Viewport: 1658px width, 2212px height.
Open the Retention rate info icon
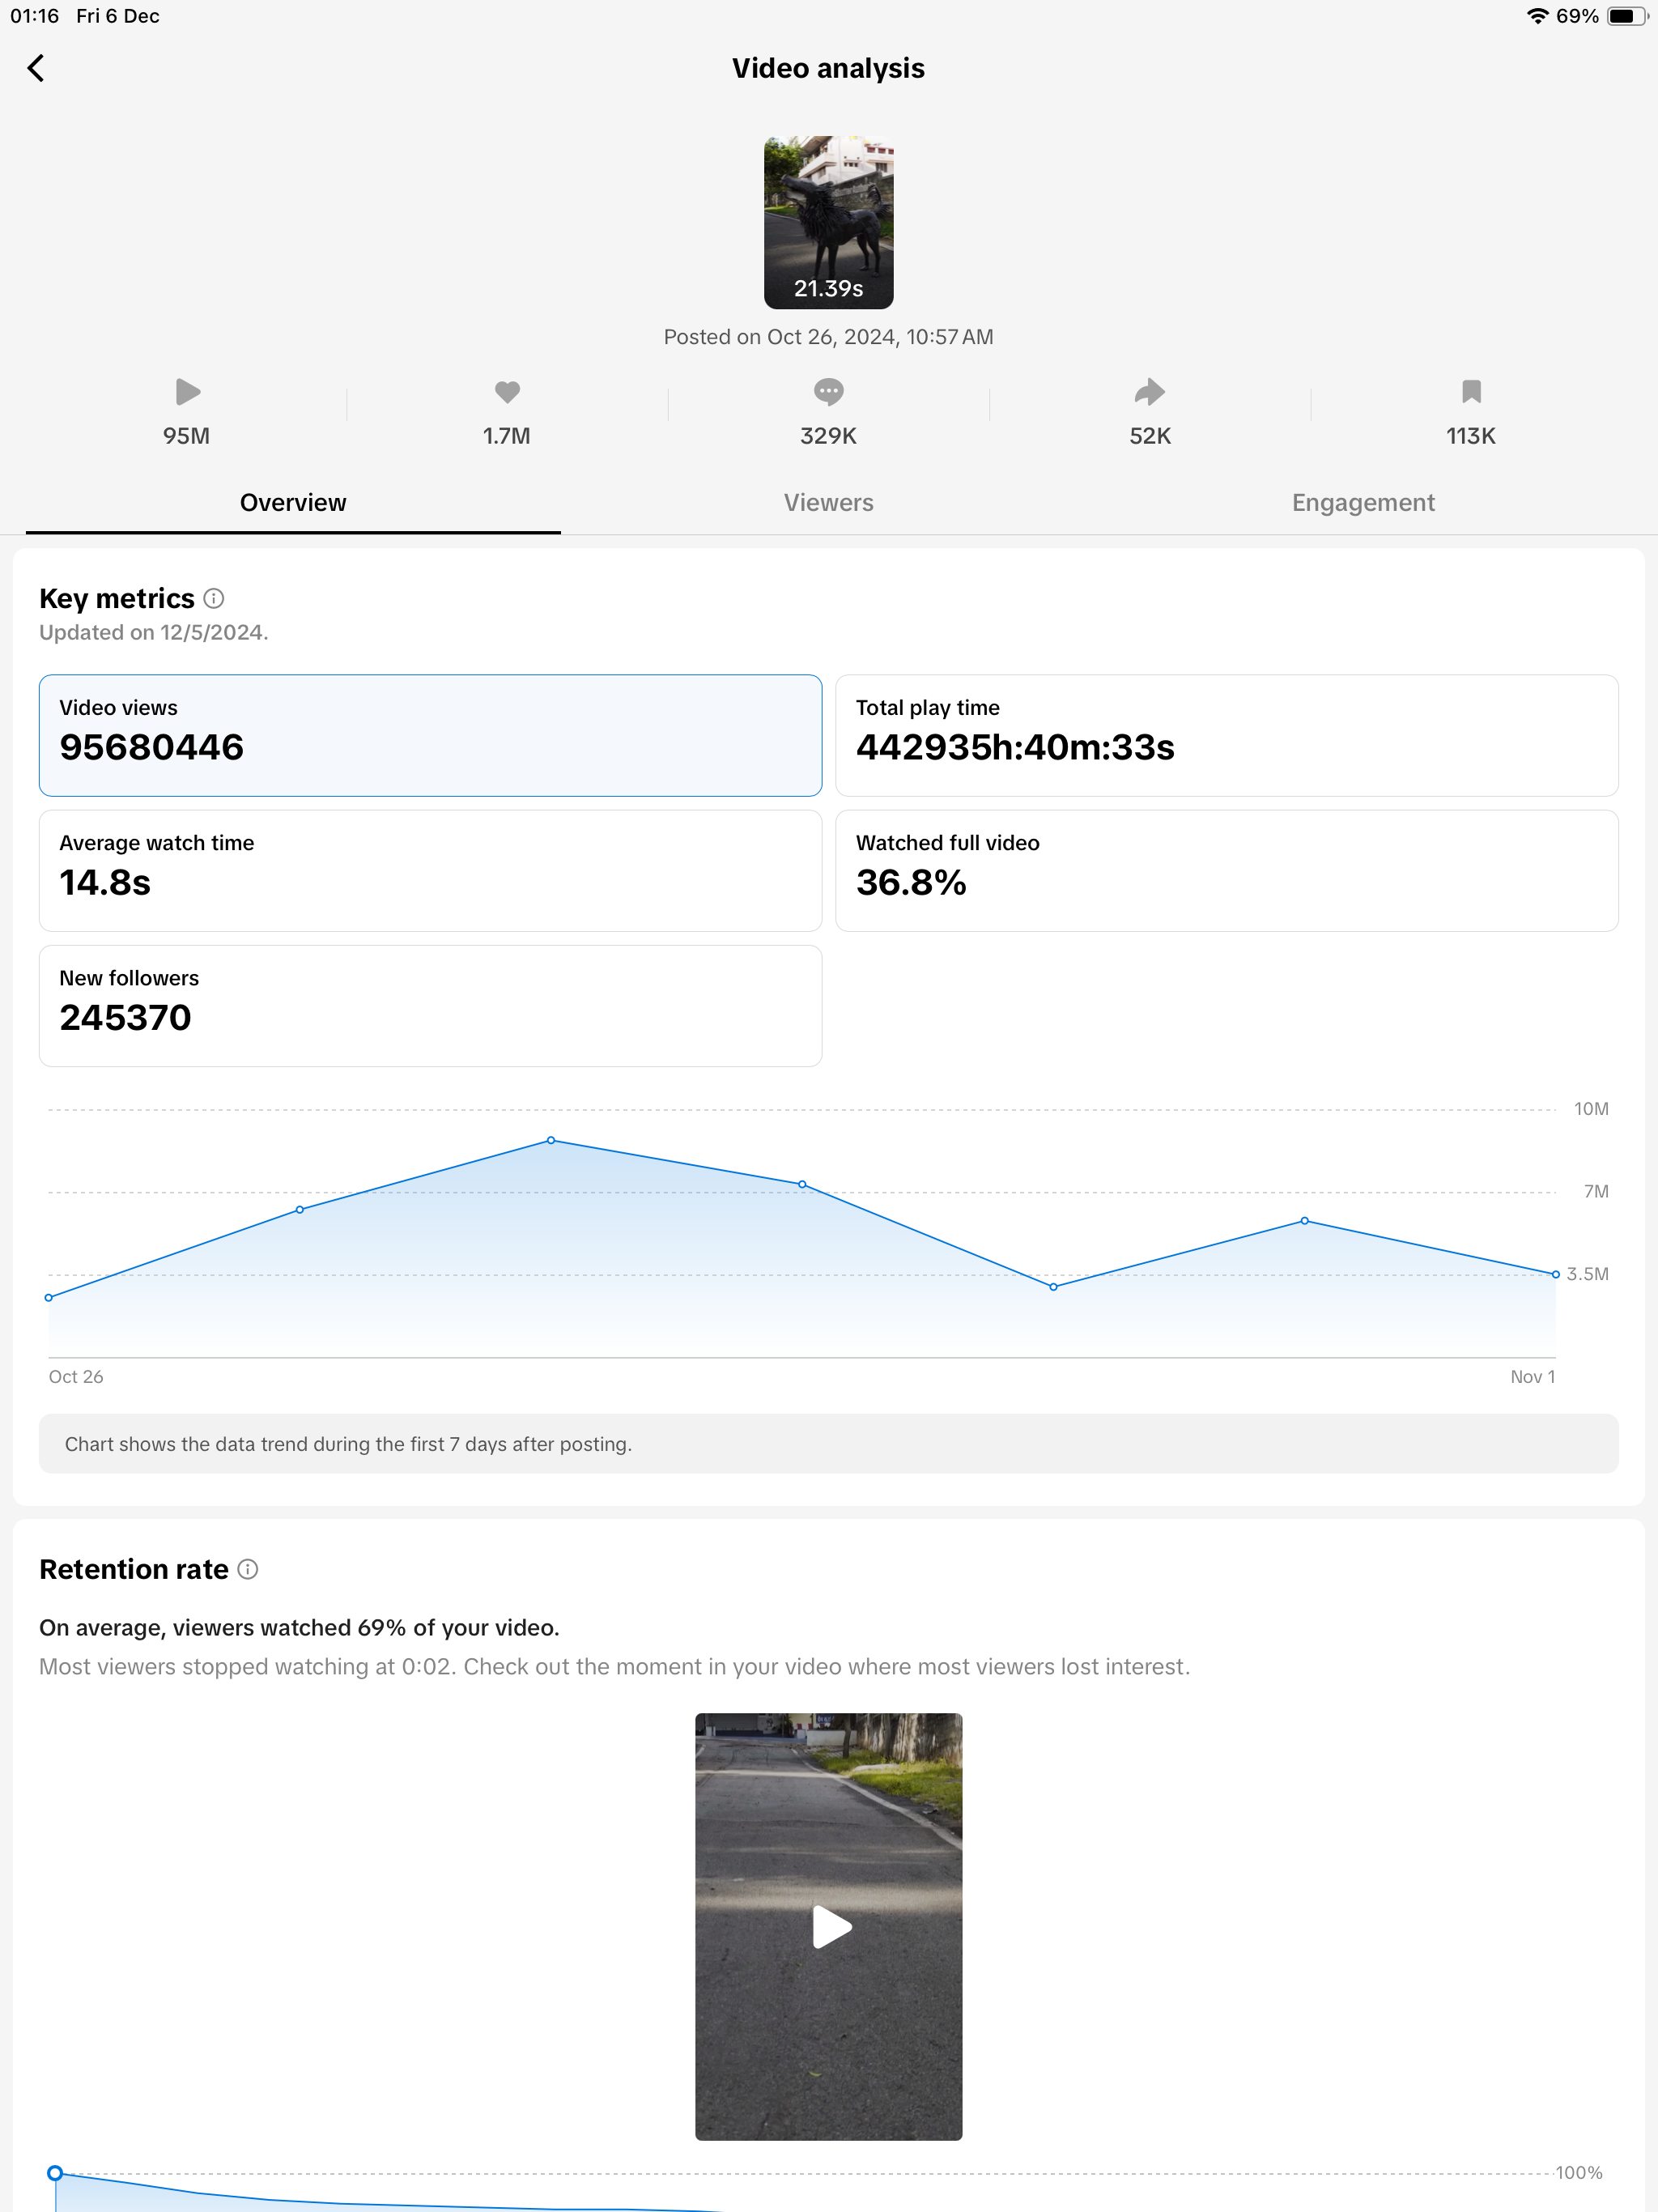(248, 1569)
